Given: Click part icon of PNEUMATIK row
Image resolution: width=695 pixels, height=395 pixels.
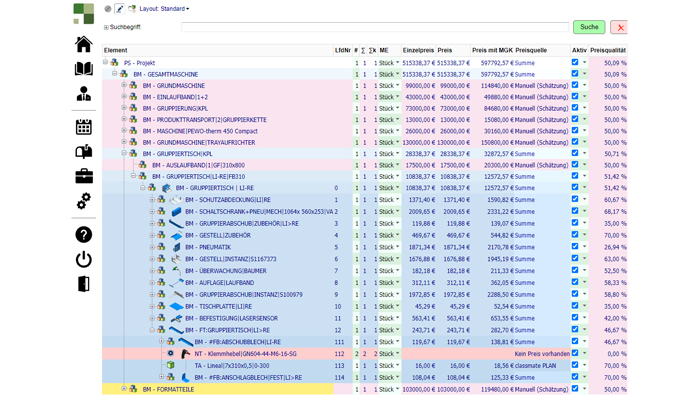Looking at the screenshot, I should (176, 247).
